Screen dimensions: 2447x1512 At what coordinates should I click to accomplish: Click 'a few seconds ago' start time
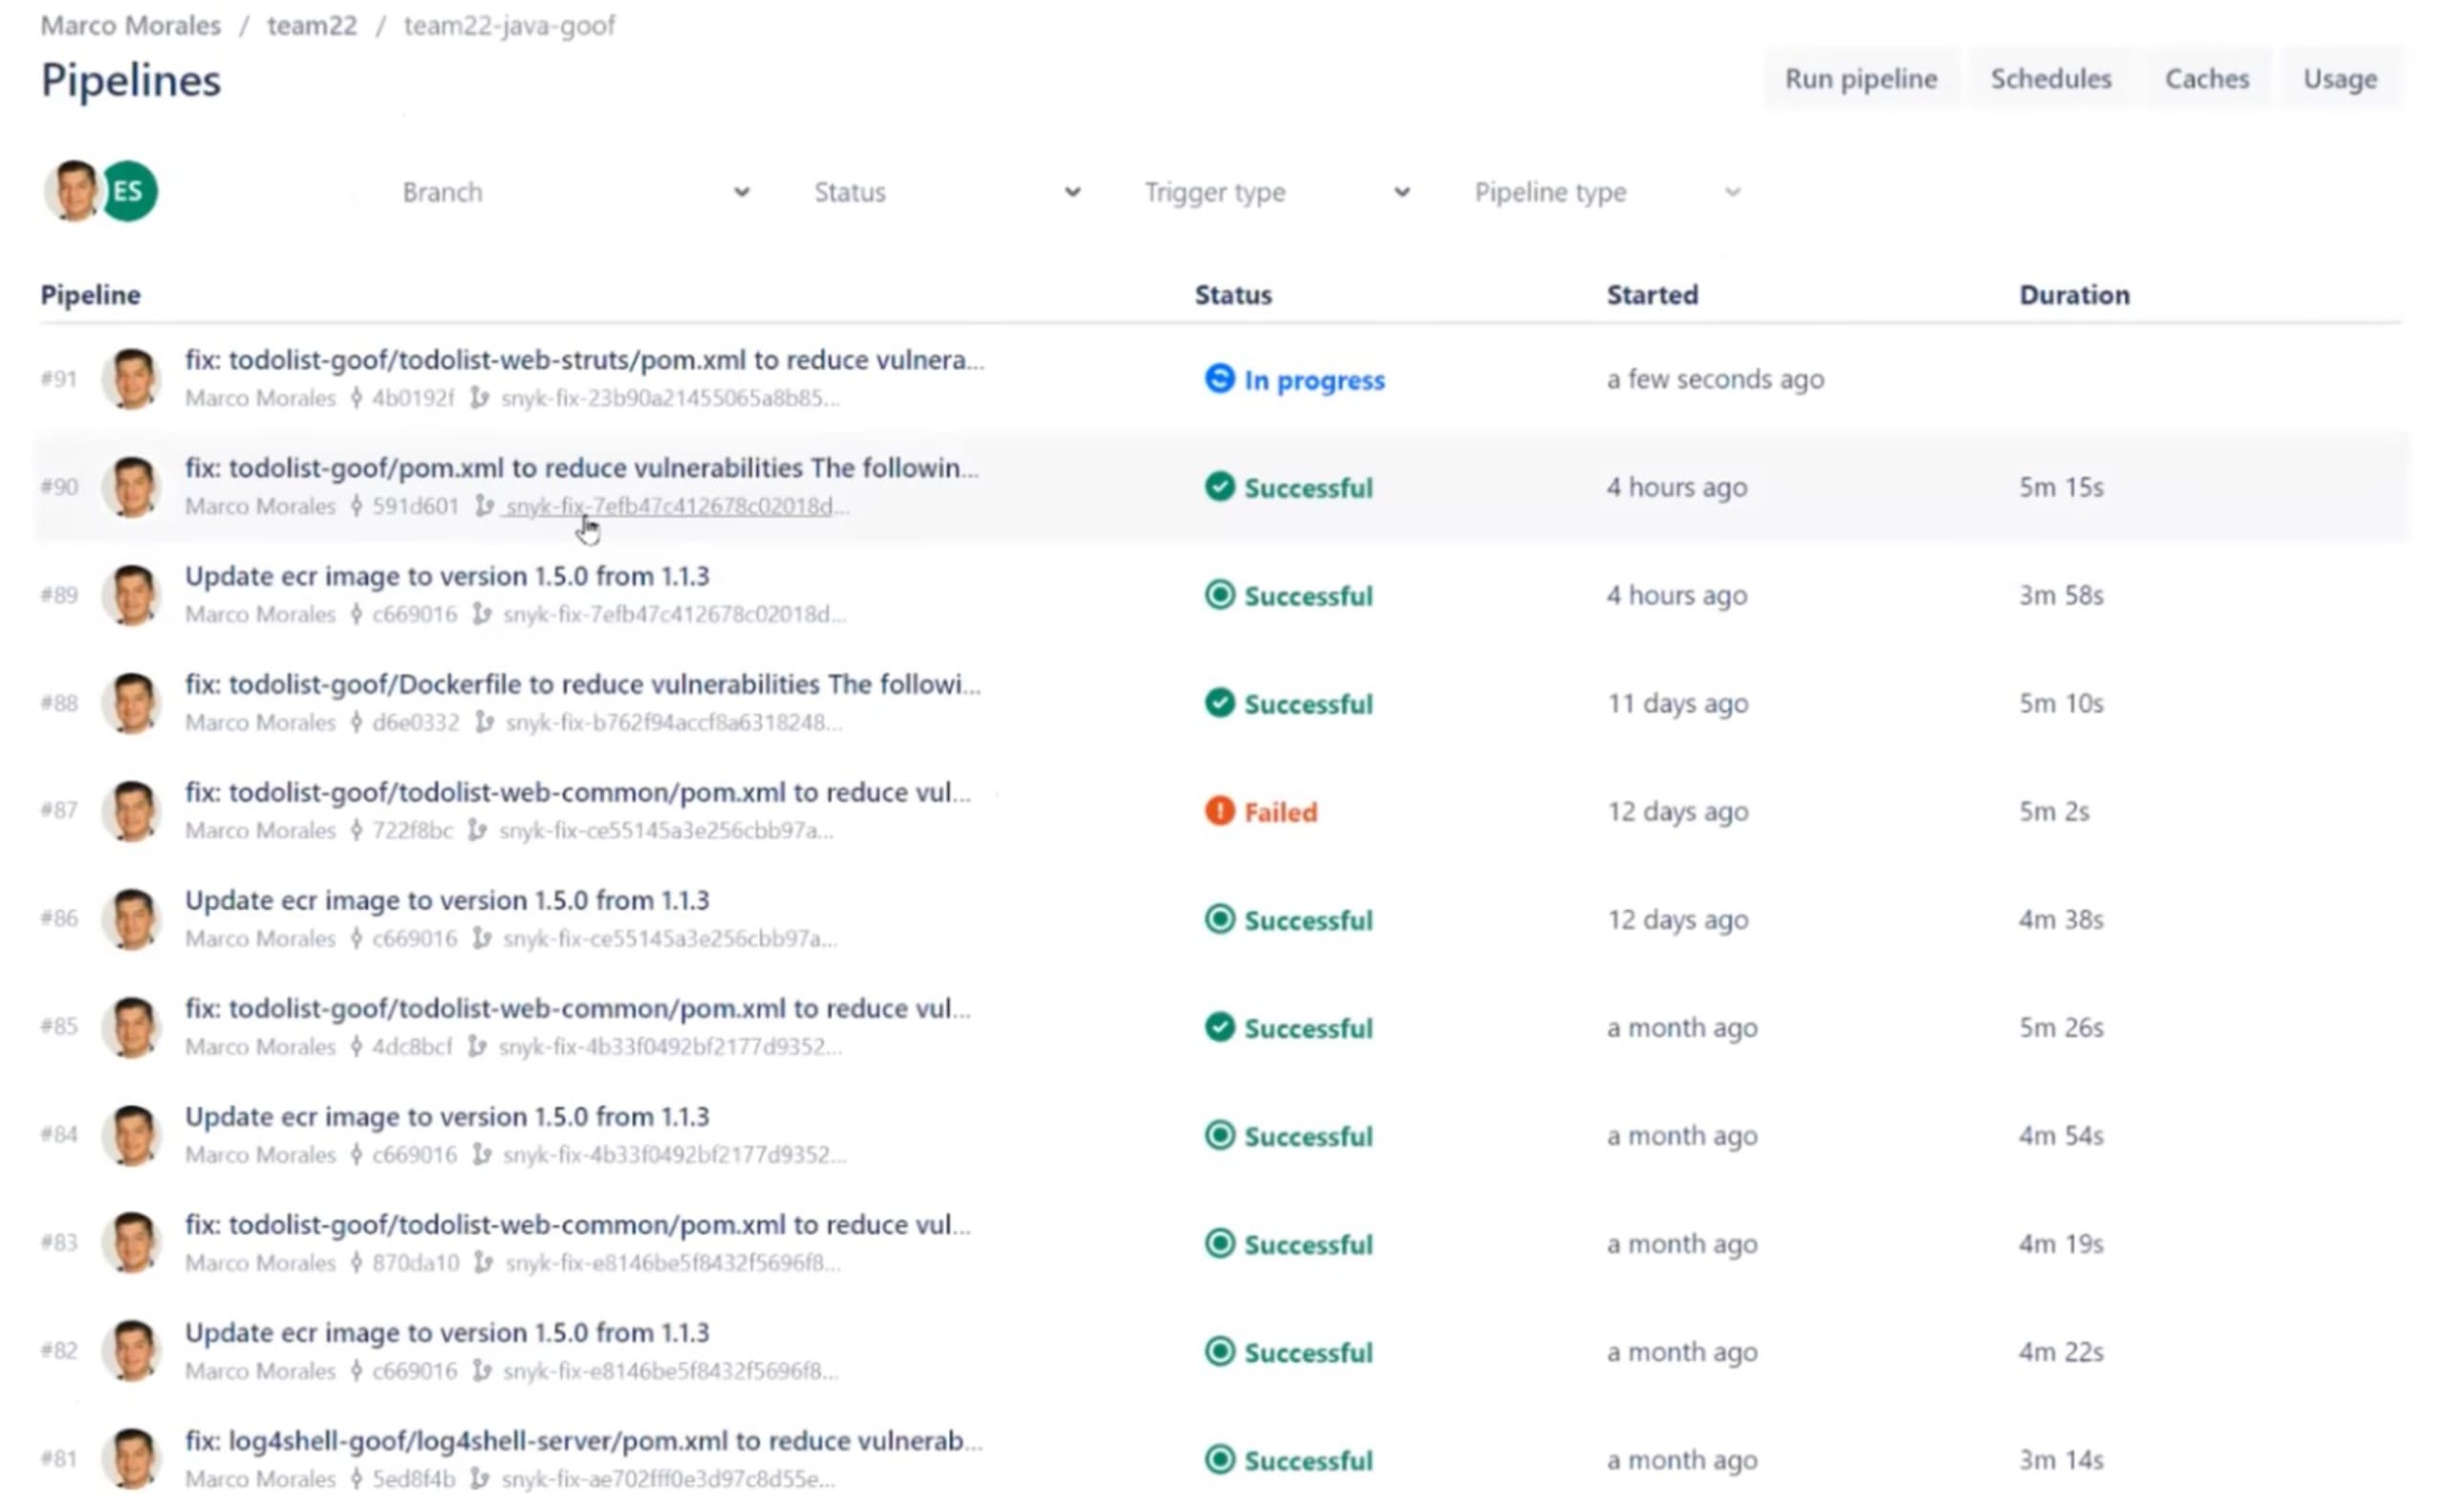click(x=1715, y=379)
